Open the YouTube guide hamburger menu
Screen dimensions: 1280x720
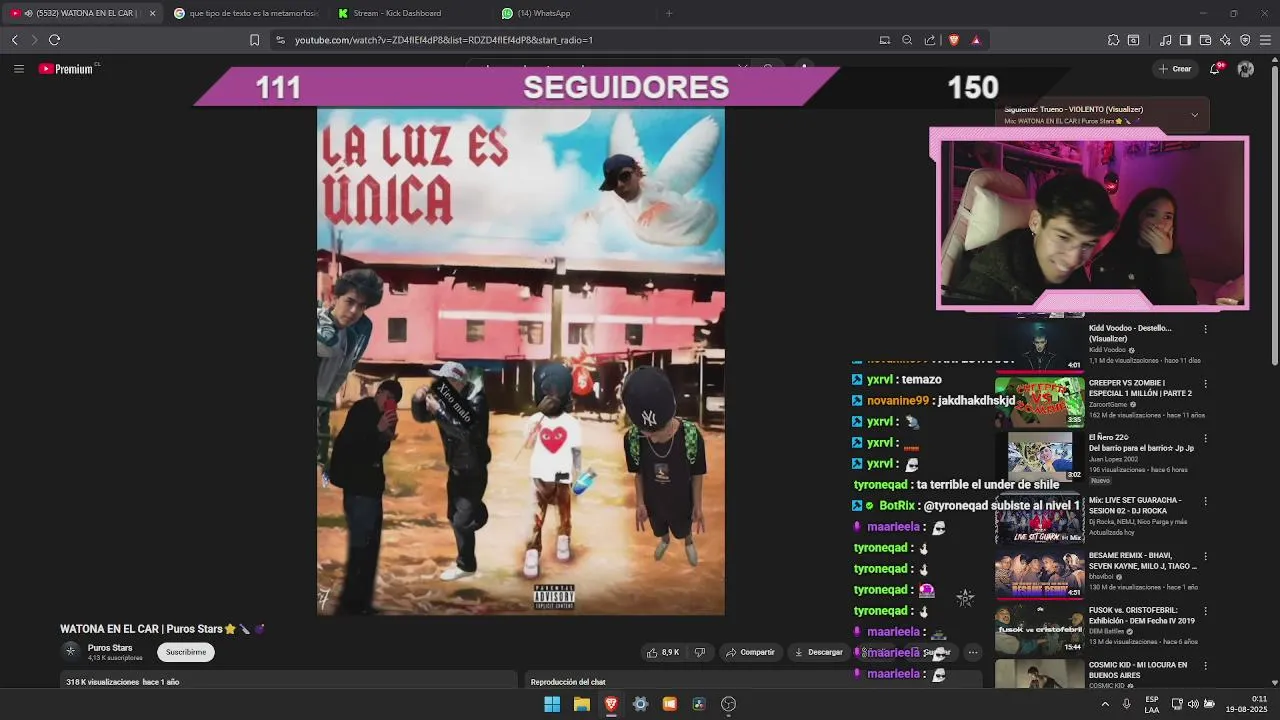tap(19, 69)
